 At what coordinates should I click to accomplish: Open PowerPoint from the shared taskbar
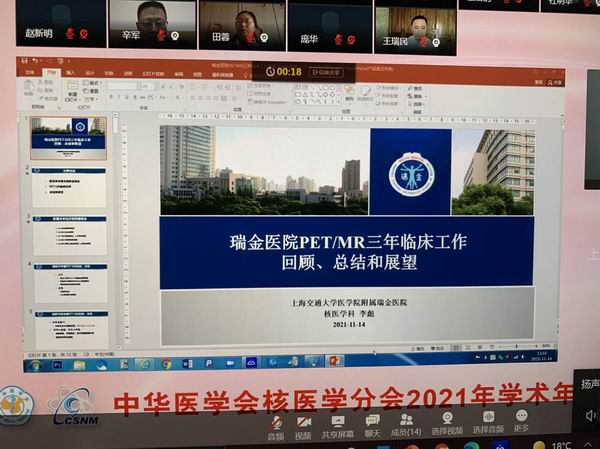point(334,361)
